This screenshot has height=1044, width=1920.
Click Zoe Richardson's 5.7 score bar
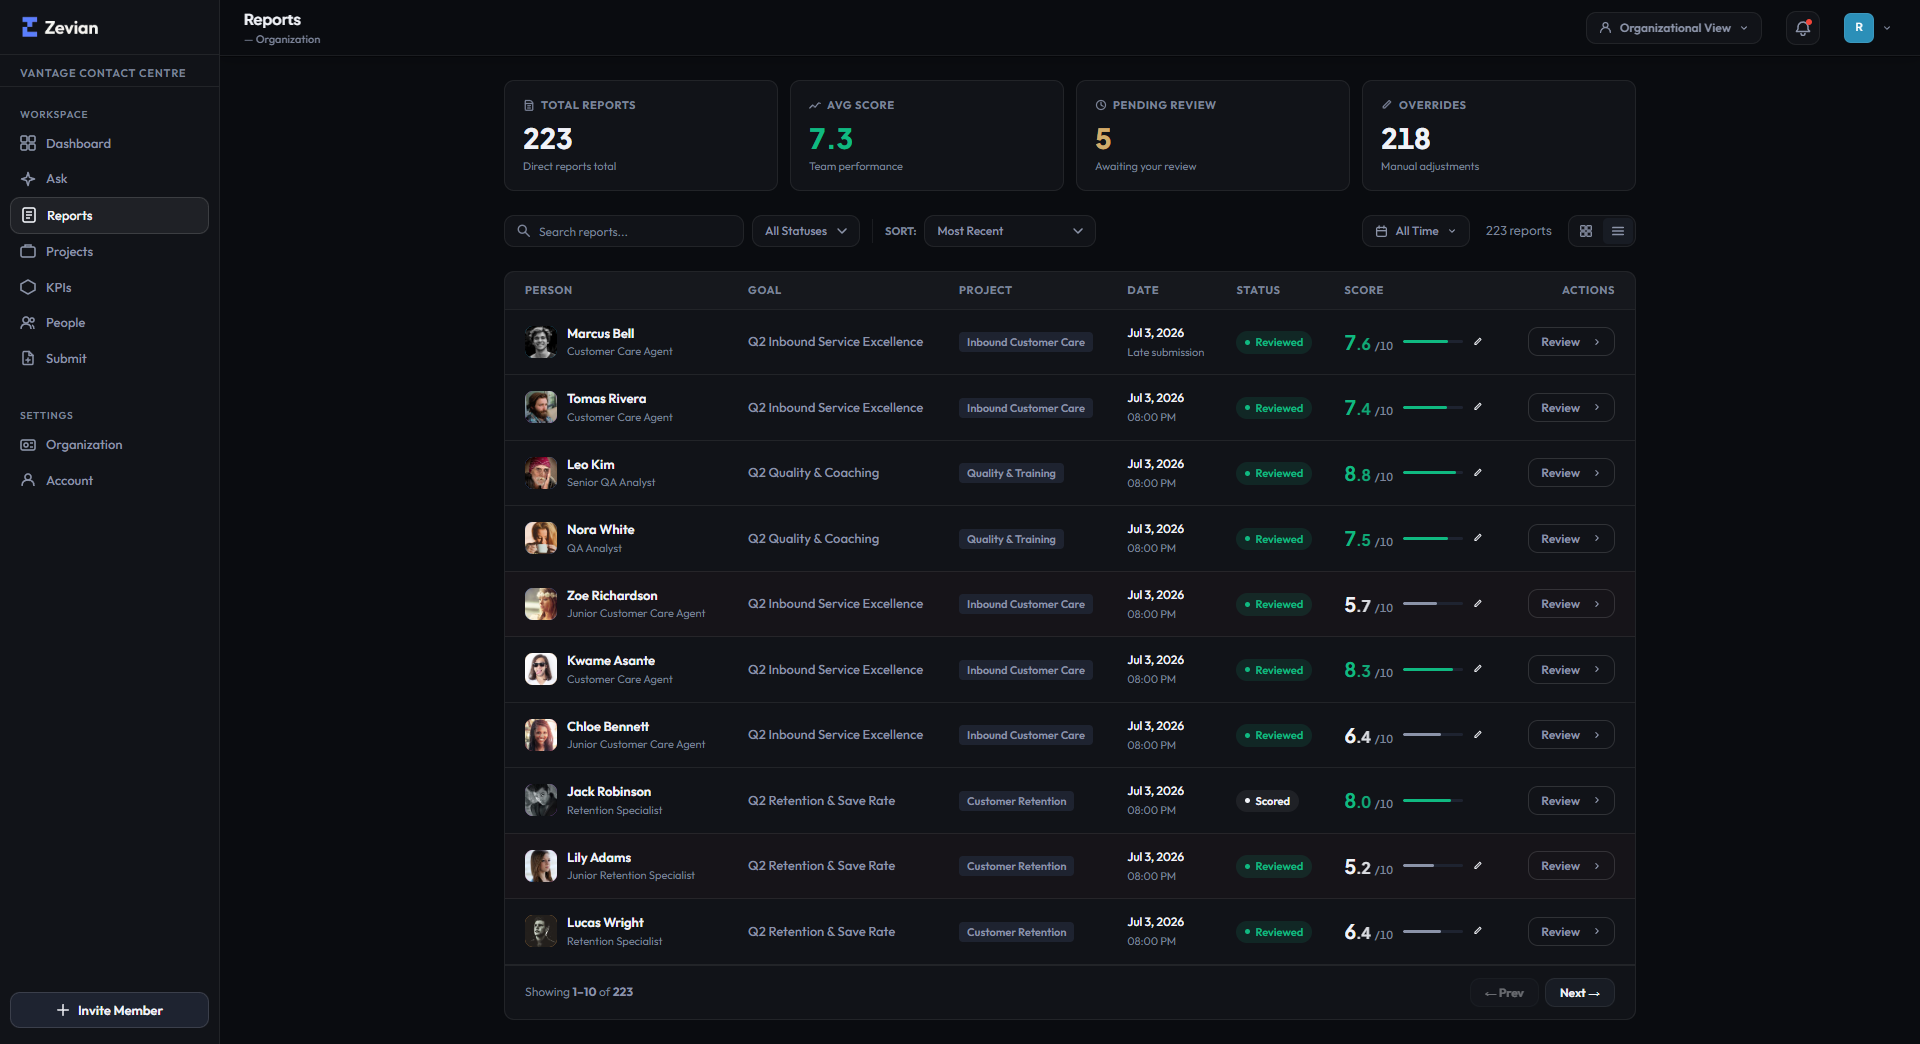1433,604
